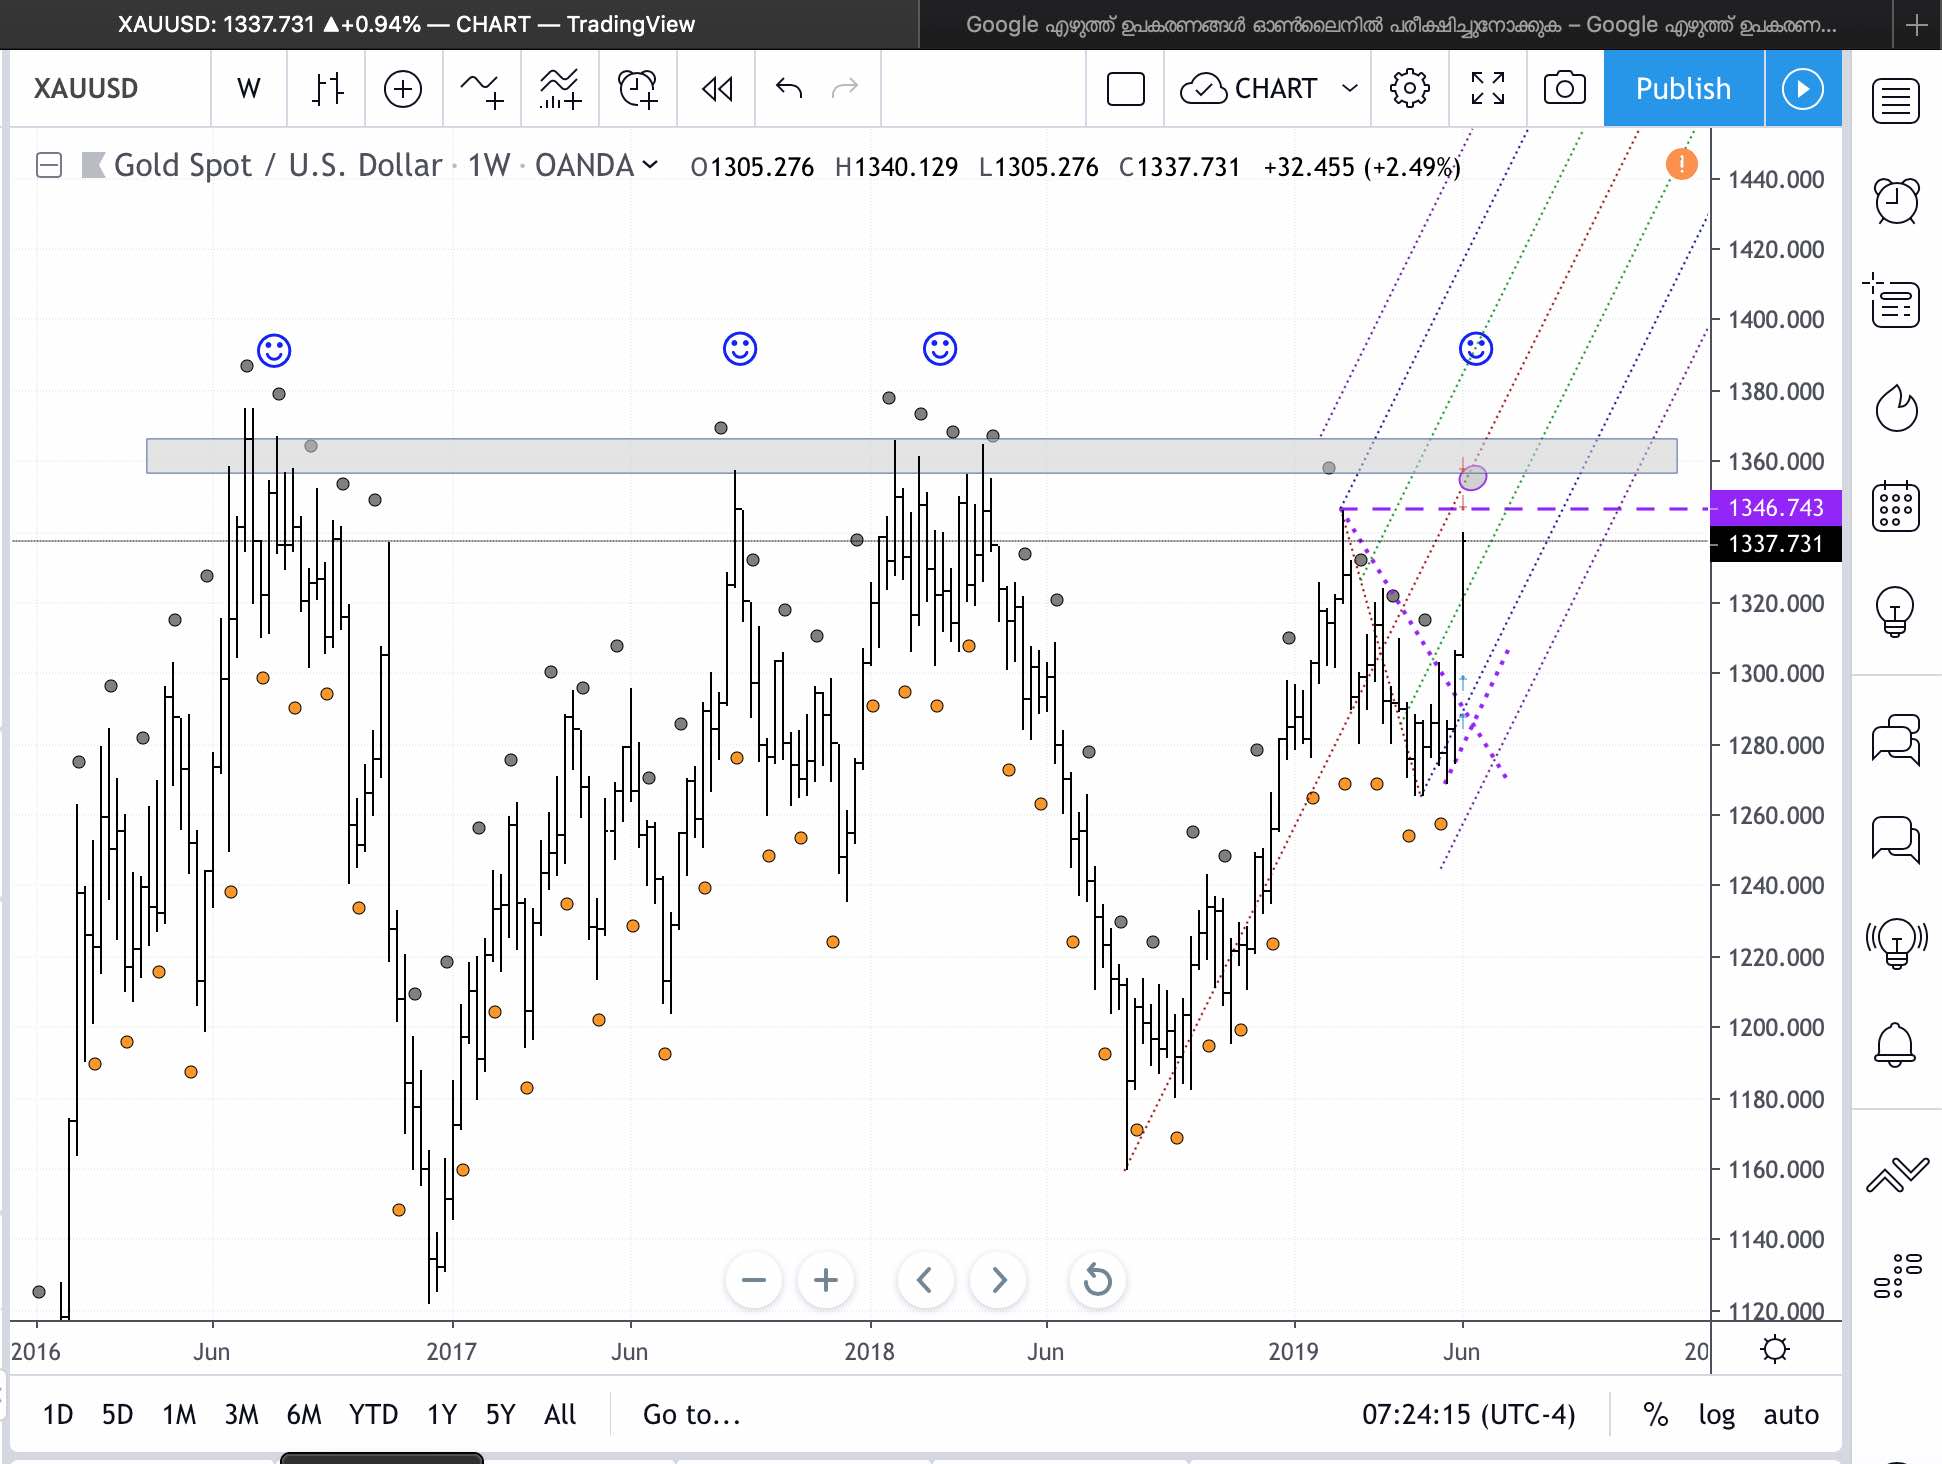Viewport: 1942px width, 1464px height.
Task: Toggle auto scale on the price axis
Action: (x=1790, y=1414)
